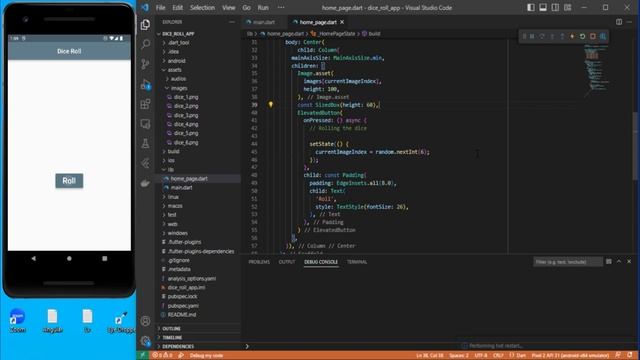Viewport: 640px width, 360px height.
Task: Toggle Secondary Side Bar layout
Action: [555, 8]
